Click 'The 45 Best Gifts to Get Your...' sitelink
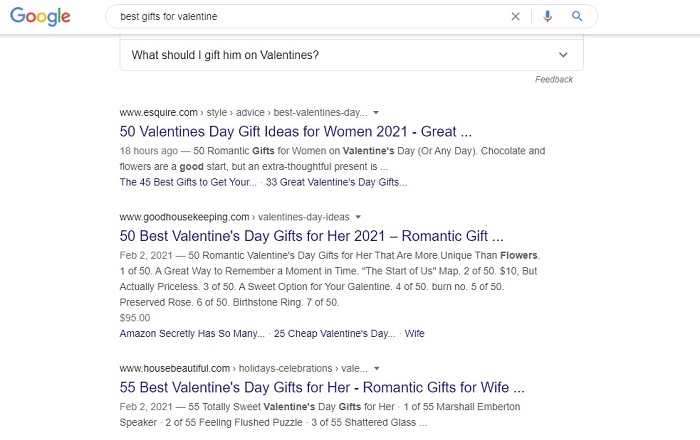 [188, 182]
